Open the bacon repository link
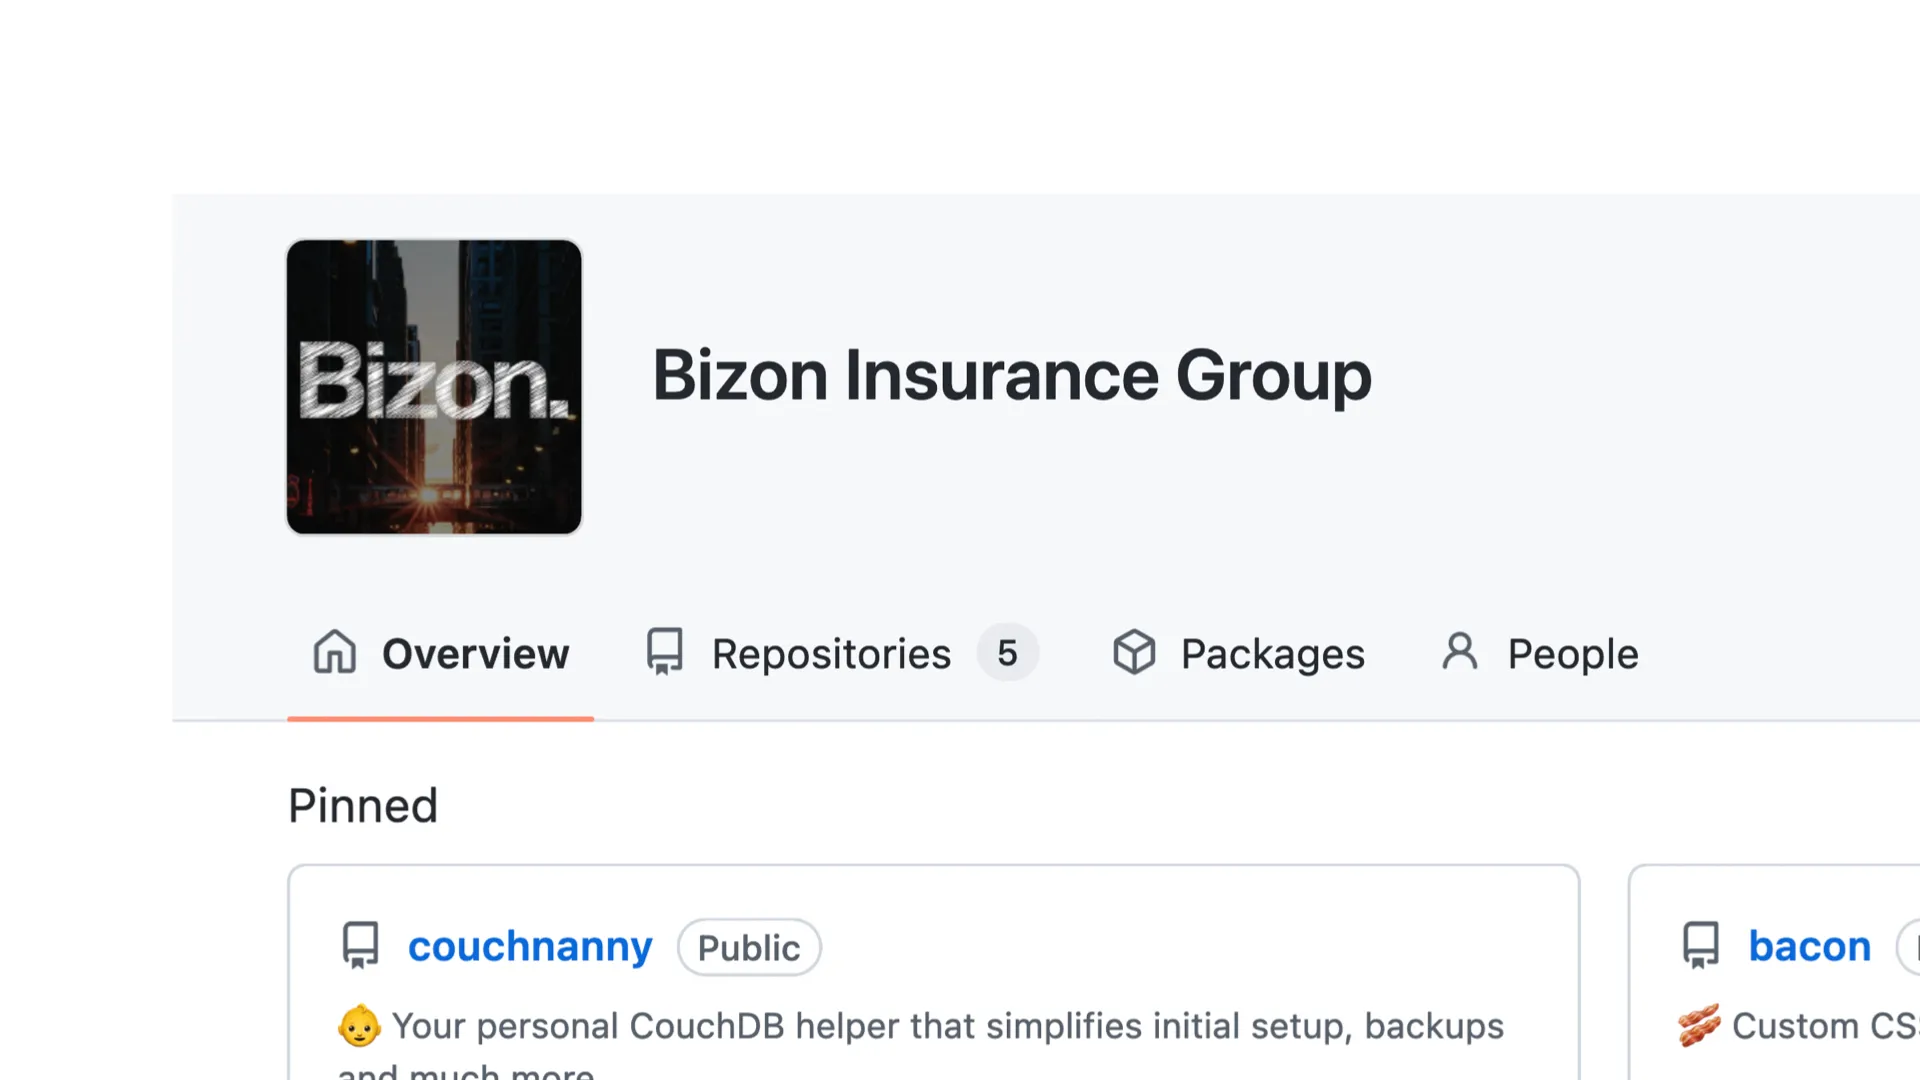The height and width of the screenshot is (1080, 1920). 1809,946
